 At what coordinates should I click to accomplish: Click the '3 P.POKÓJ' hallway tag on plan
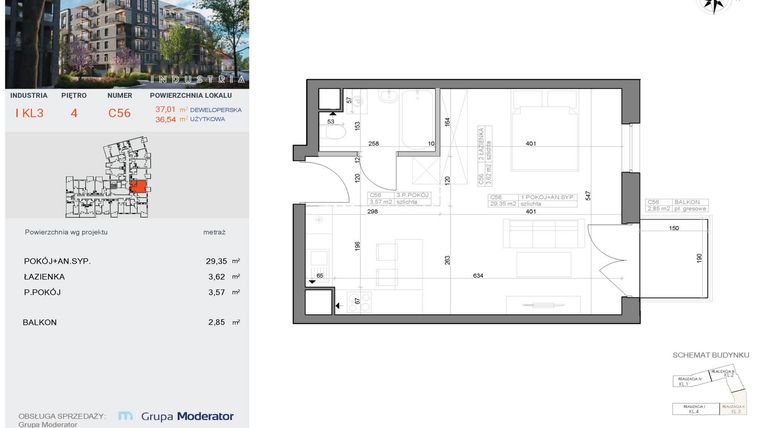pyautogui.click(x=399, y=199)
